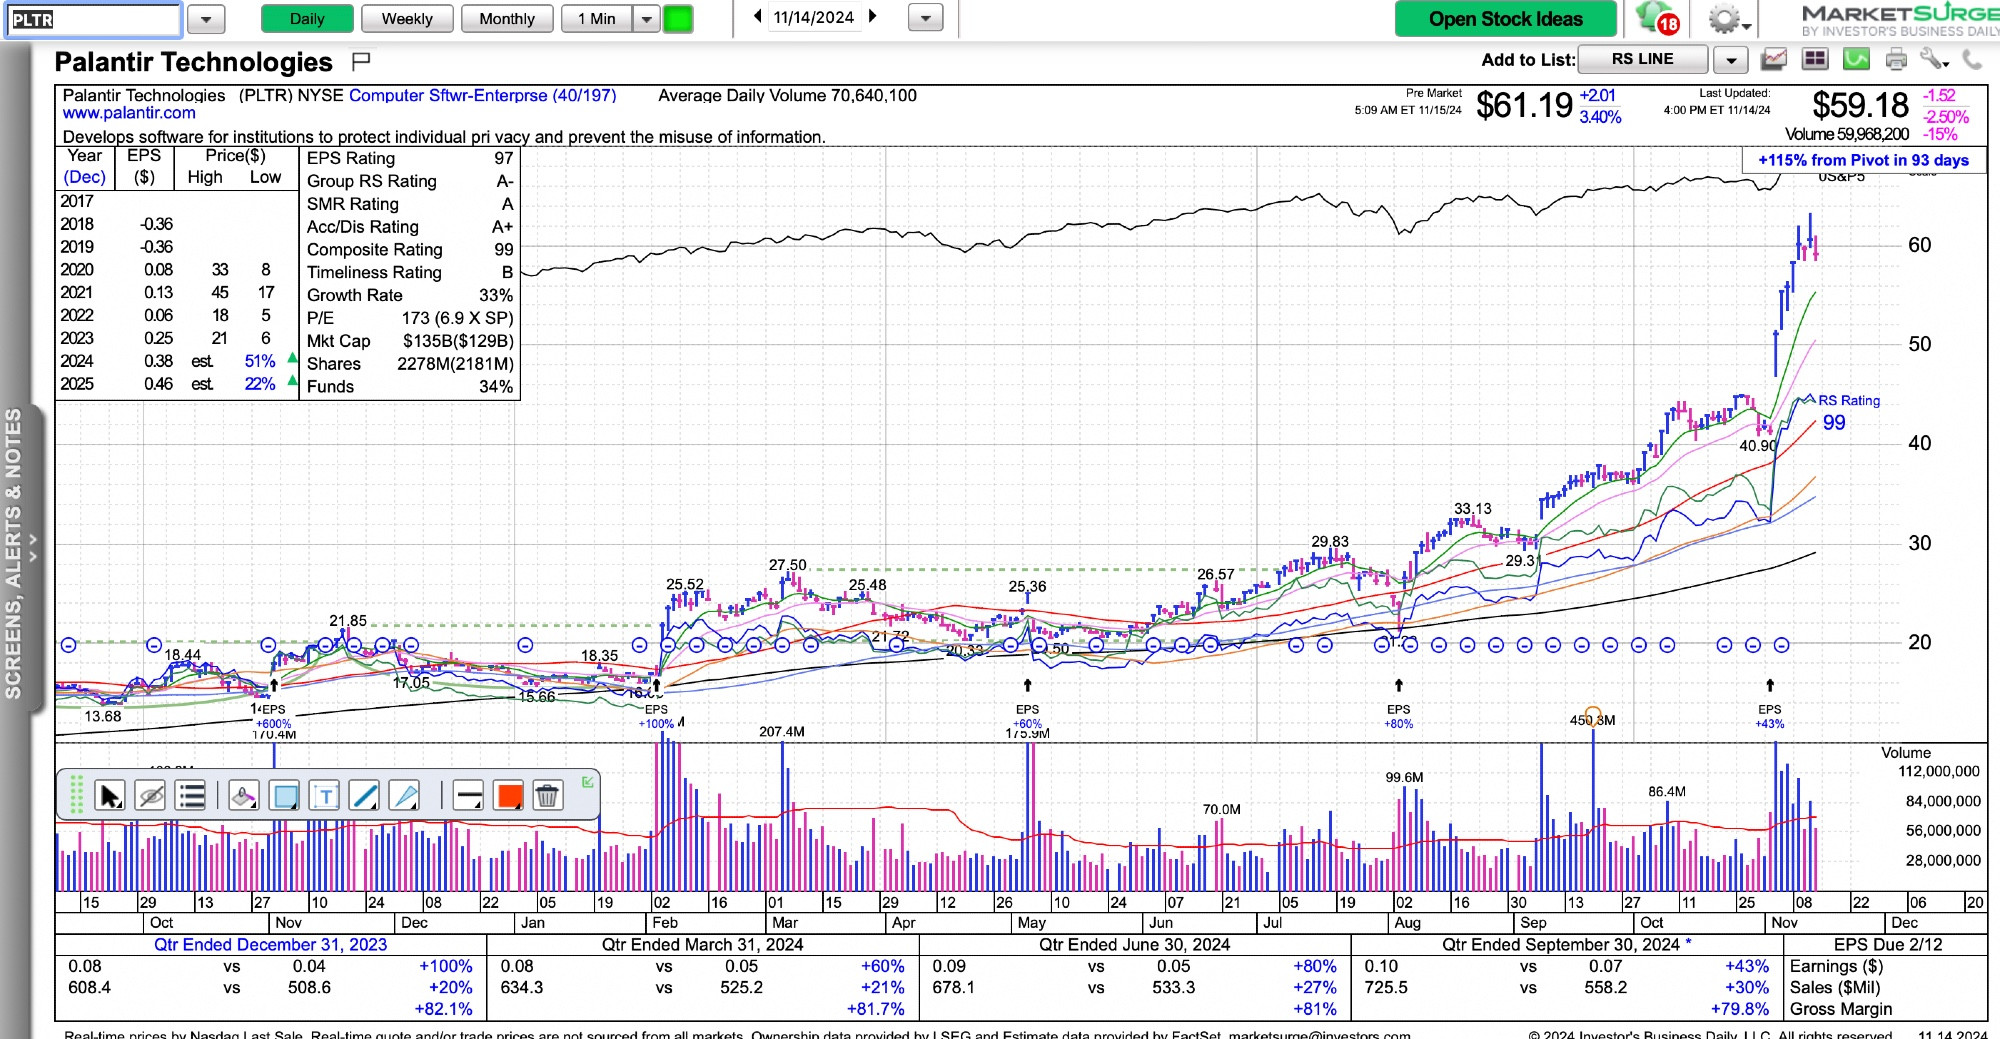Click the 2024 estimated EPS 51% value
Screen dimensions: 2000x1039
[x=260, y=361]
